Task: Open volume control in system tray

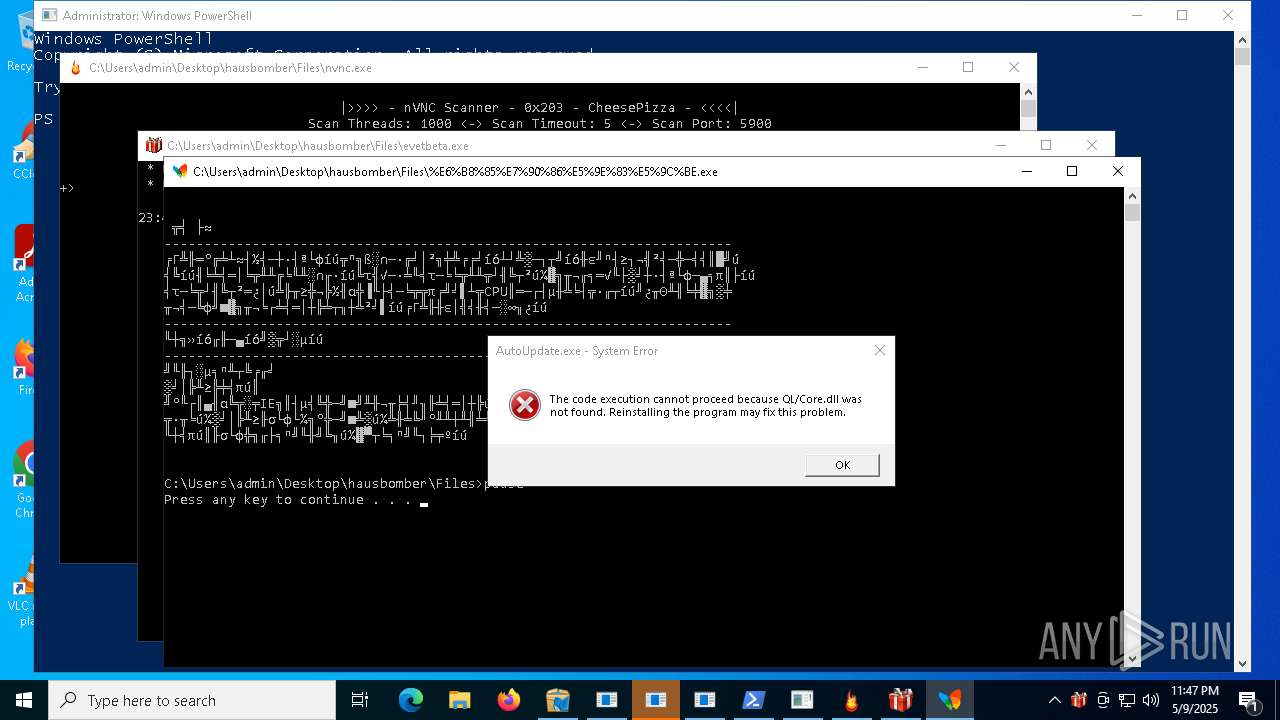Action: pyautogui.click(x=1151, y=700)
